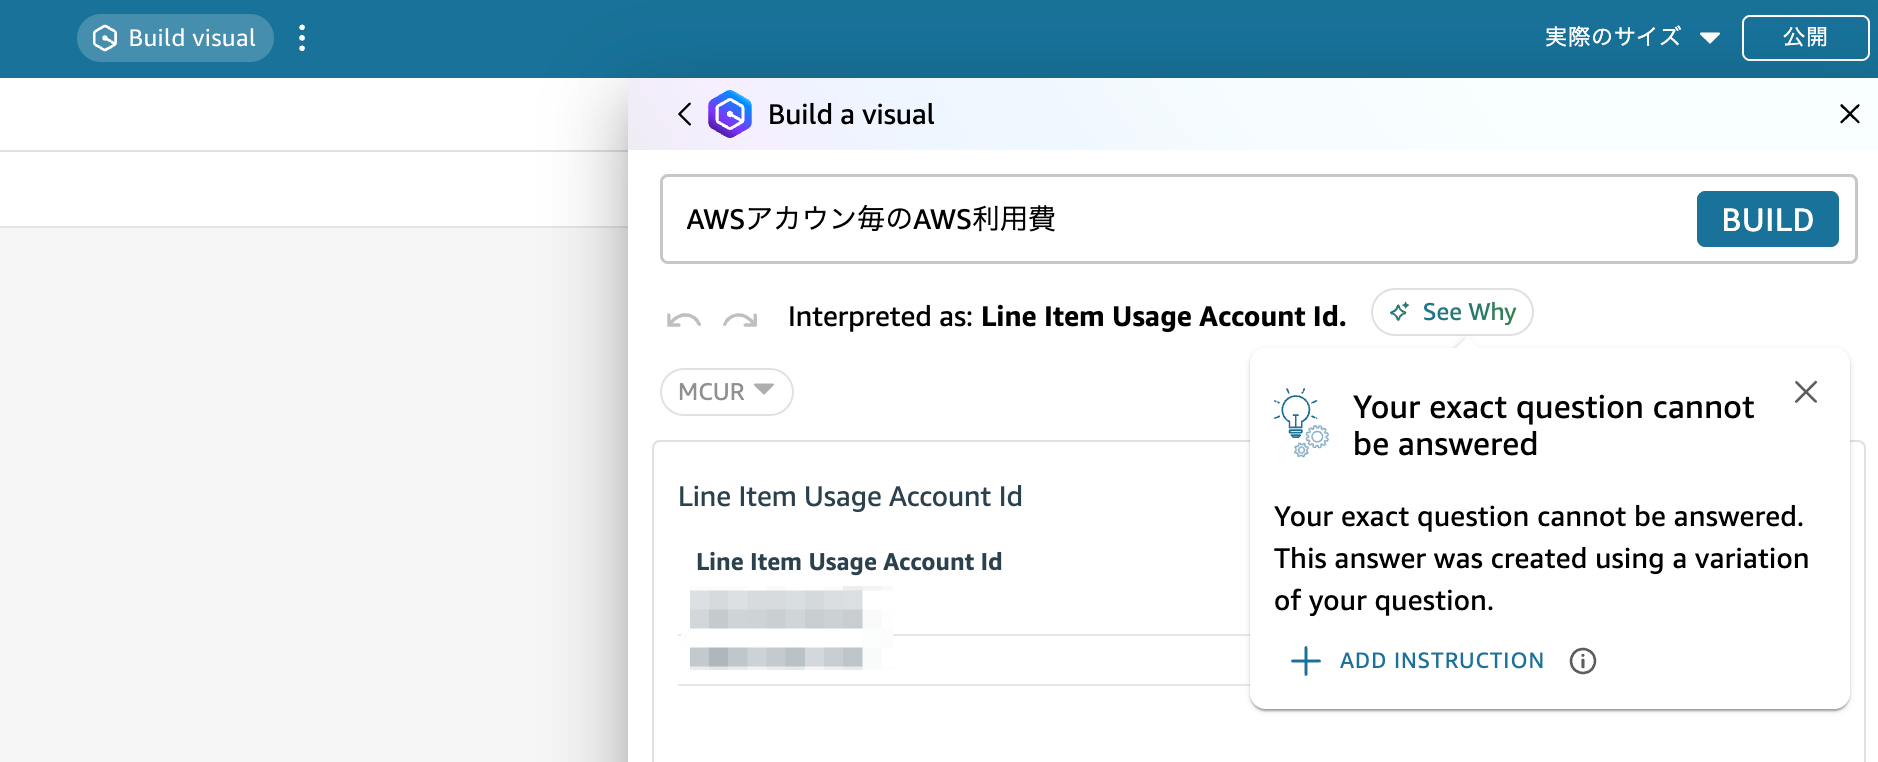Click the 'Interpreted as' text line
Screen dimensions: 1878x762
[1067, 317]
